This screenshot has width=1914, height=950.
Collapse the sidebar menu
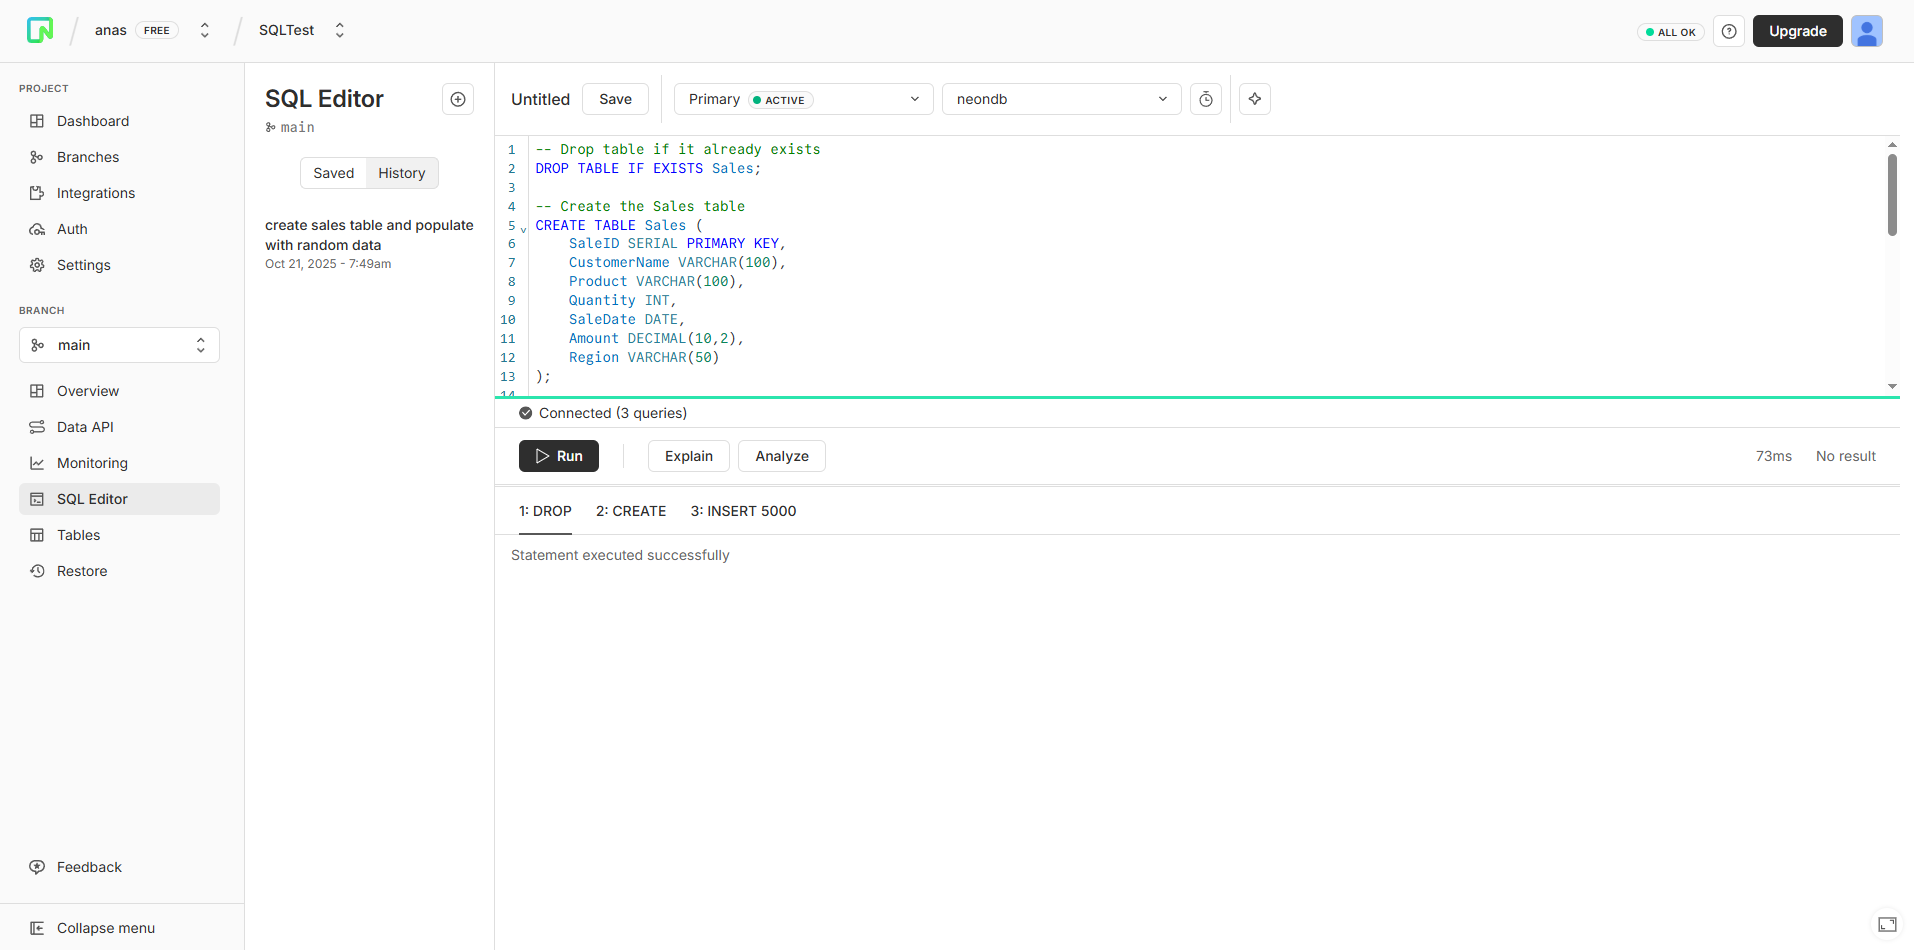(x=105, y=928)
